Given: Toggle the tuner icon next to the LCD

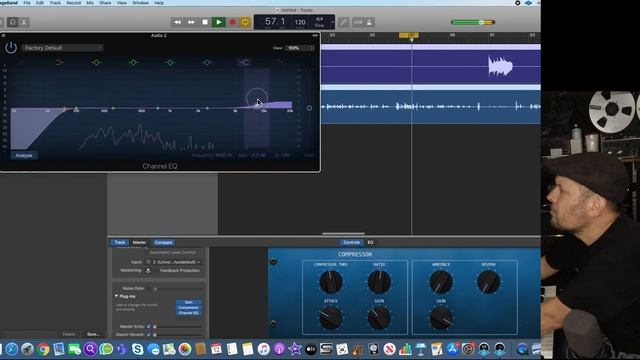Looking at the screenshot, I should 343,22.
